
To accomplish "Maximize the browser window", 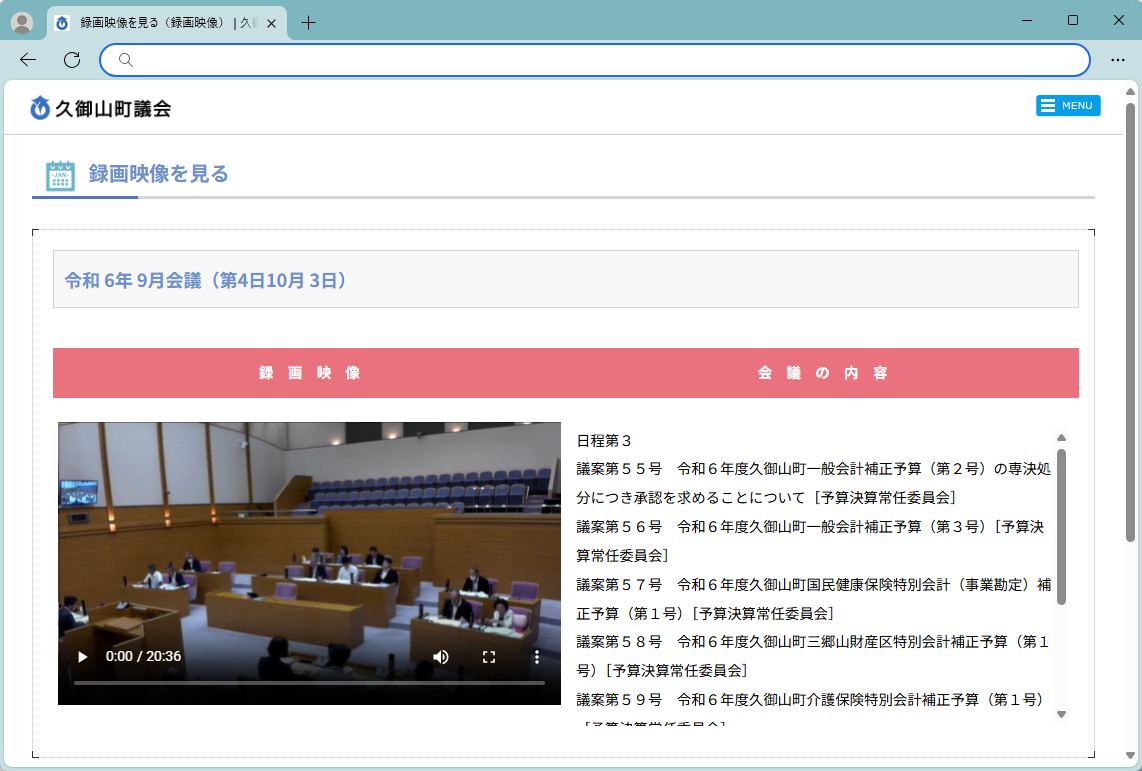I will click(1073, 20).
